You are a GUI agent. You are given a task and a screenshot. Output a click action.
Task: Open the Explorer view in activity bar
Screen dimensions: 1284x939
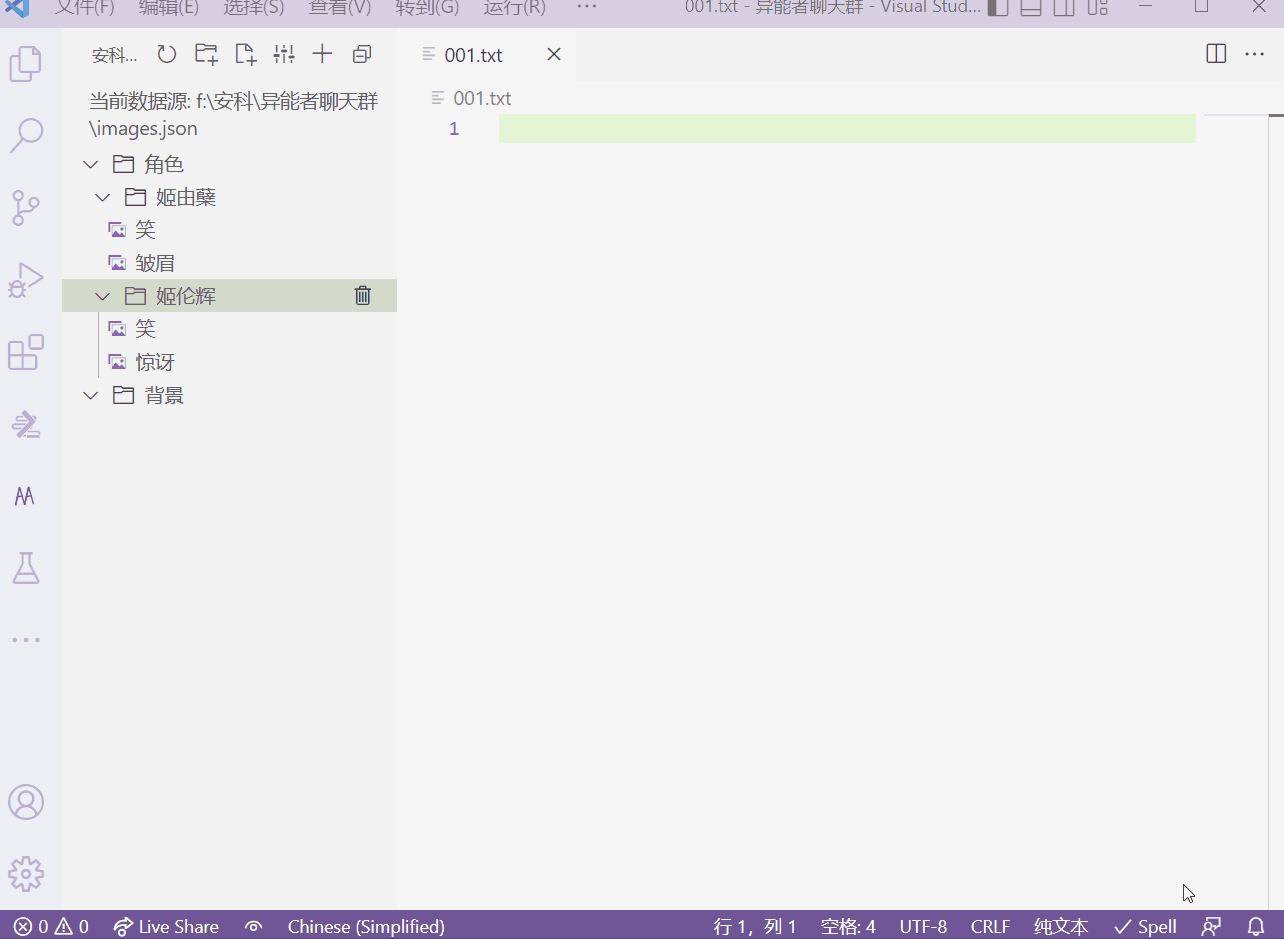(26, 63)
